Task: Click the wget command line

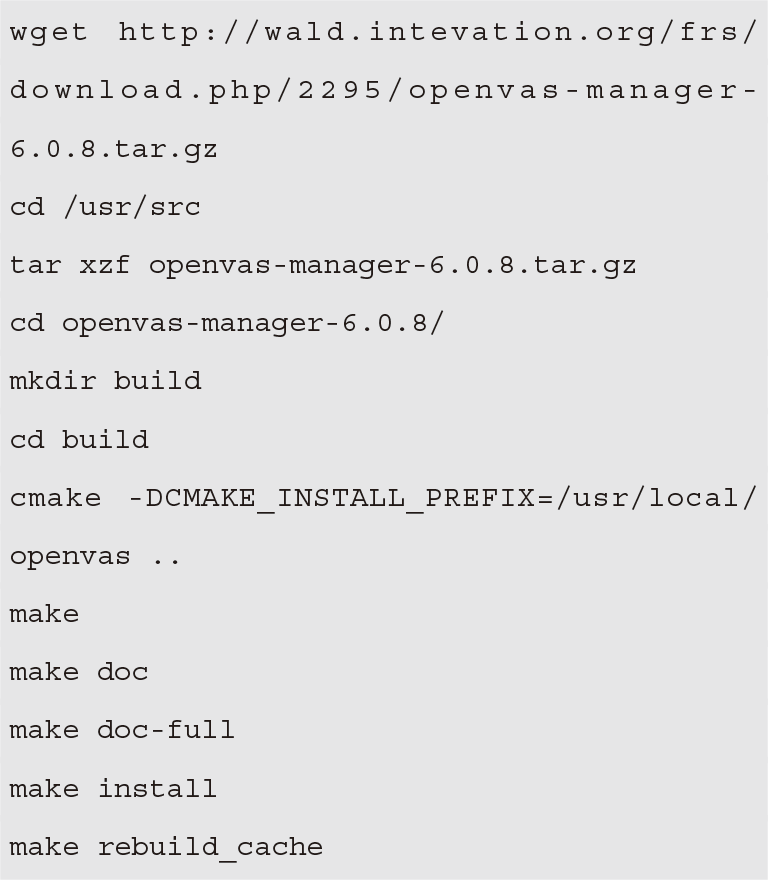Action: pyautogui.click(x=383, y=33)
